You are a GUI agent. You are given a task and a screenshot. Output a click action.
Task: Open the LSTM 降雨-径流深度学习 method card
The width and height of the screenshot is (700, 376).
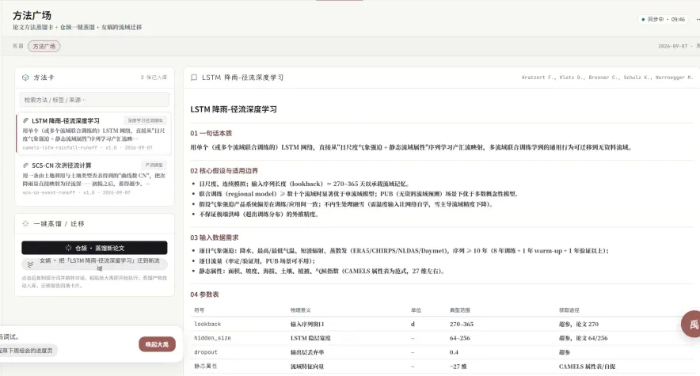(94, 134)
